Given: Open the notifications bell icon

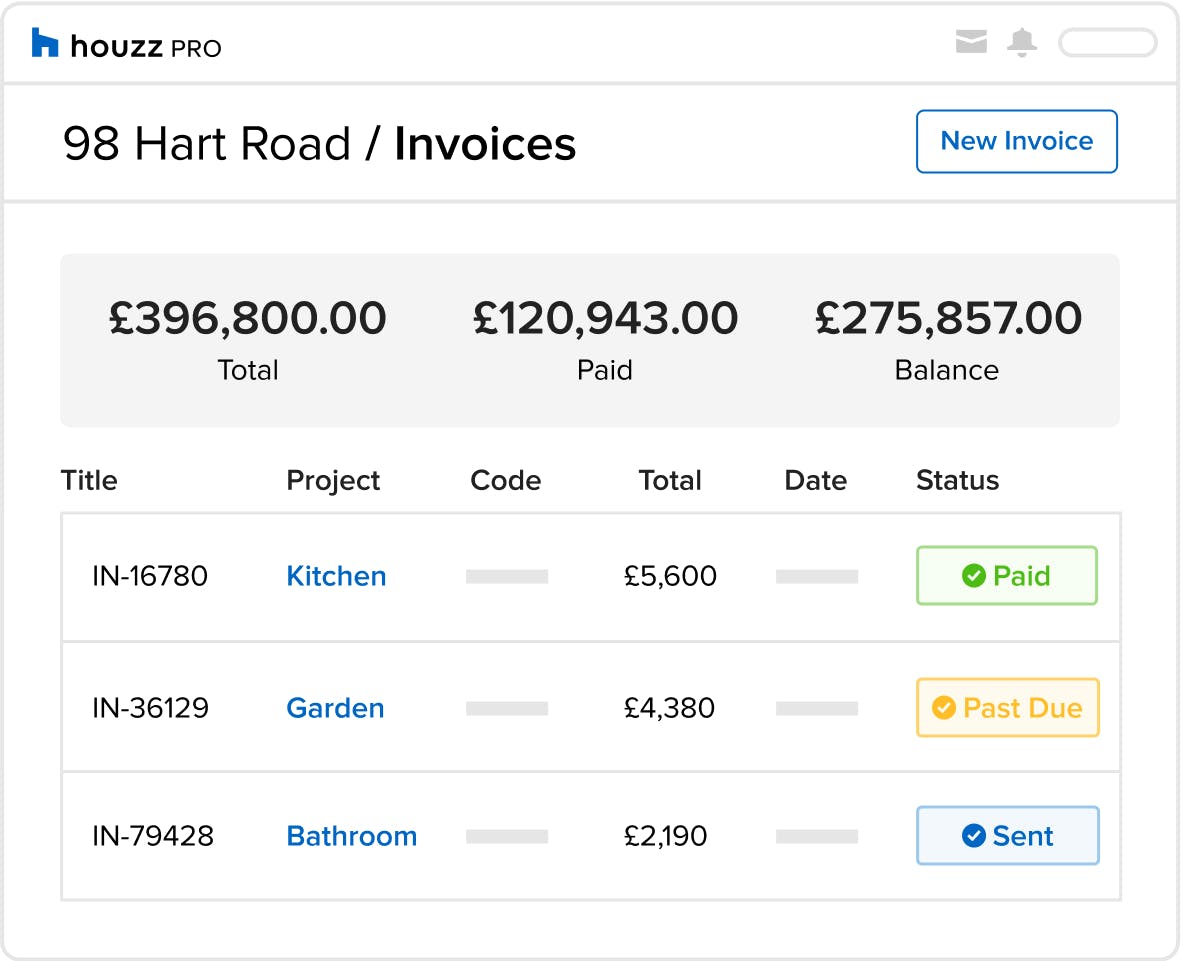Looking at the screenshot, I should (x=1020, y=42).
